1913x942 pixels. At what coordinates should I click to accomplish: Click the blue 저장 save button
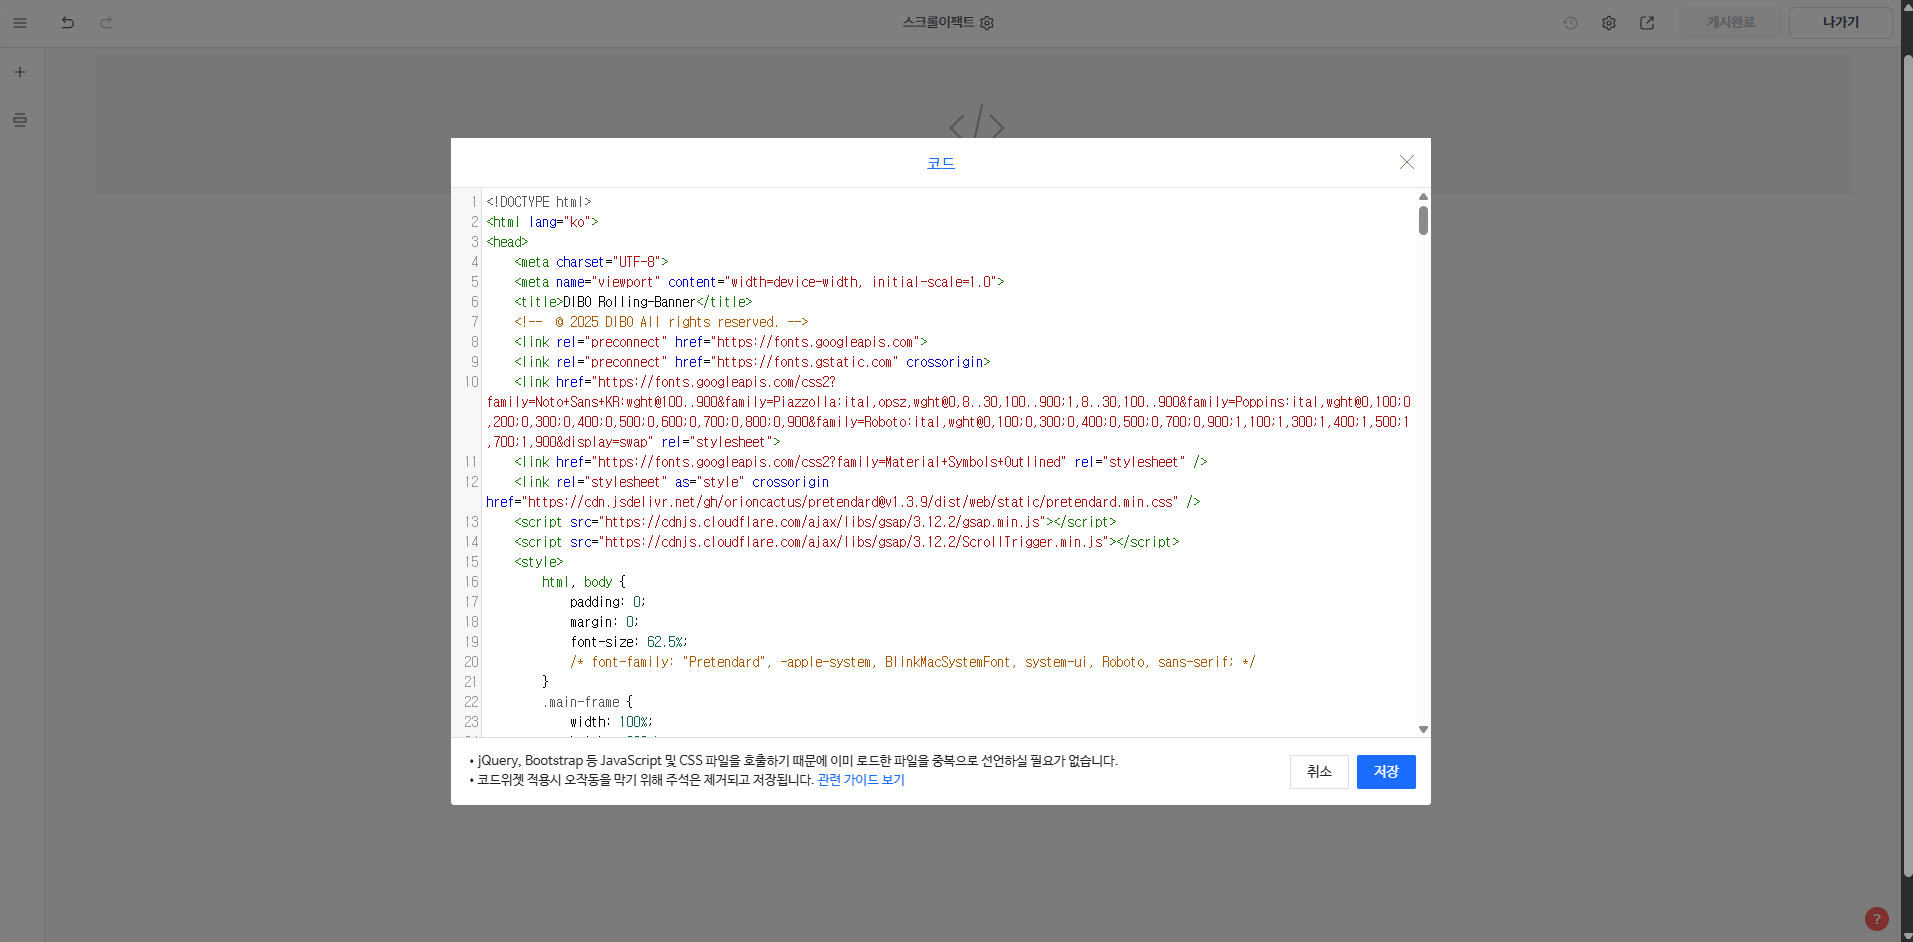pos(1386,772)
